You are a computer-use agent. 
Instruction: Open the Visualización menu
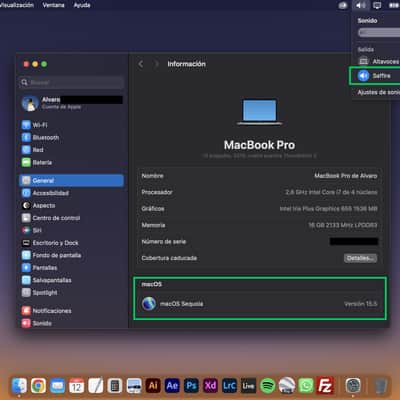(17, 5)
